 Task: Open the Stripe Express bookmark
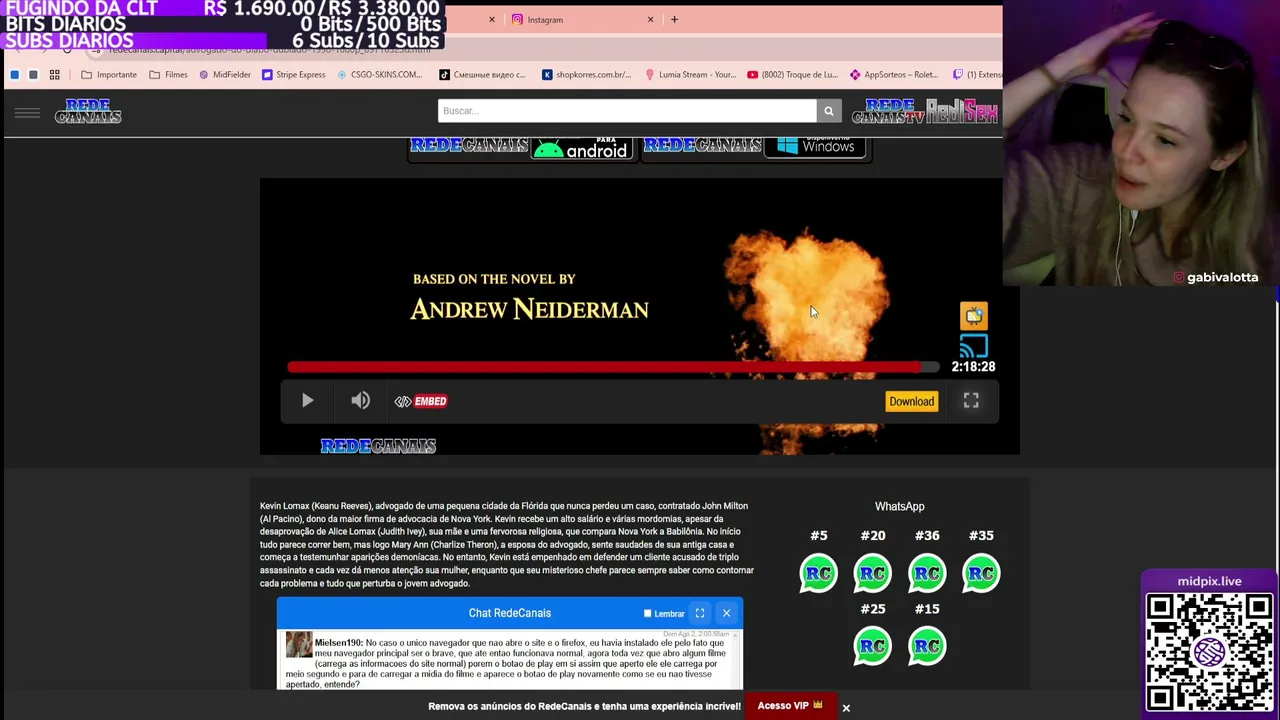294,75
